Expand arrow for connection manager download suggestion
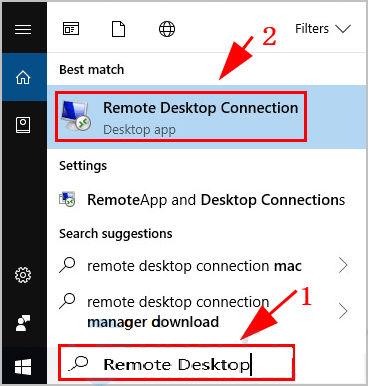The image size is (368, 386). click(343, 311)
